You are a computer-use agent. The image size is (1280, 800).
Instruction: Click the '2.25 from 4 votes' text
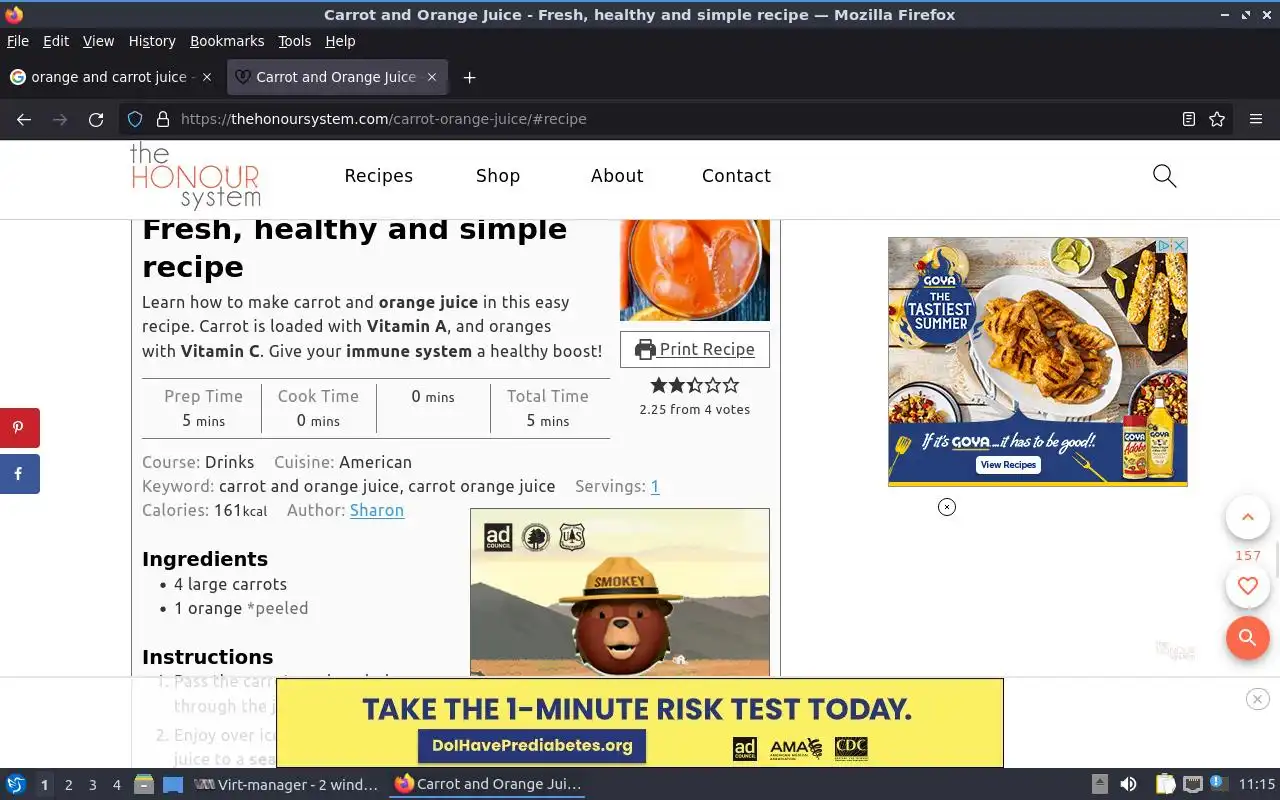(695, 409)
